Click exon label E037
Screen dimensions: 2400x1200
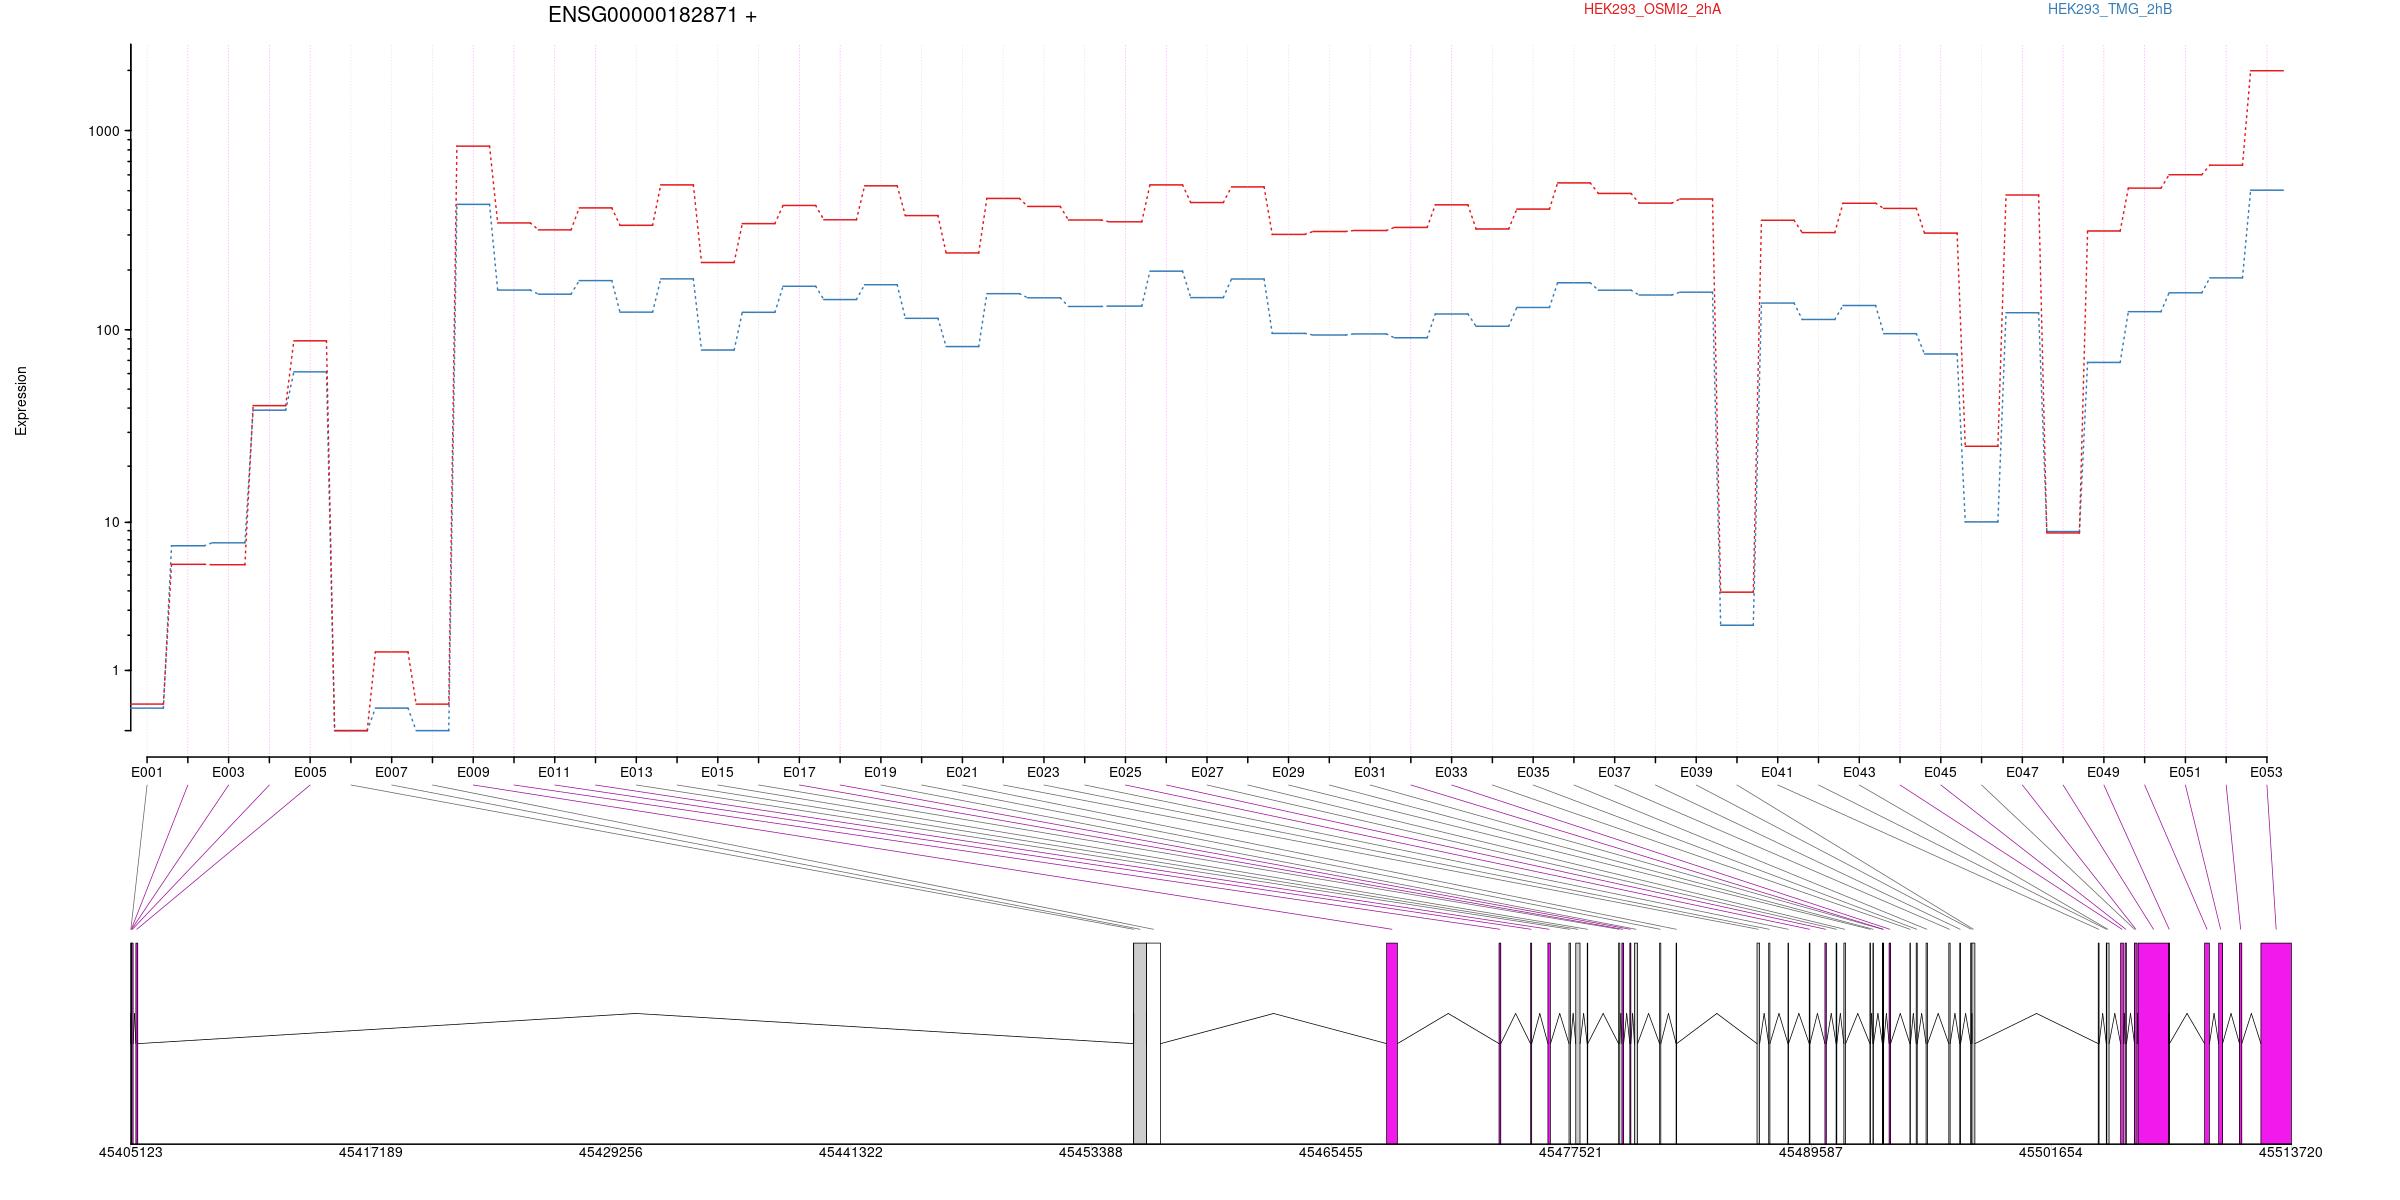coord(1614,772)
